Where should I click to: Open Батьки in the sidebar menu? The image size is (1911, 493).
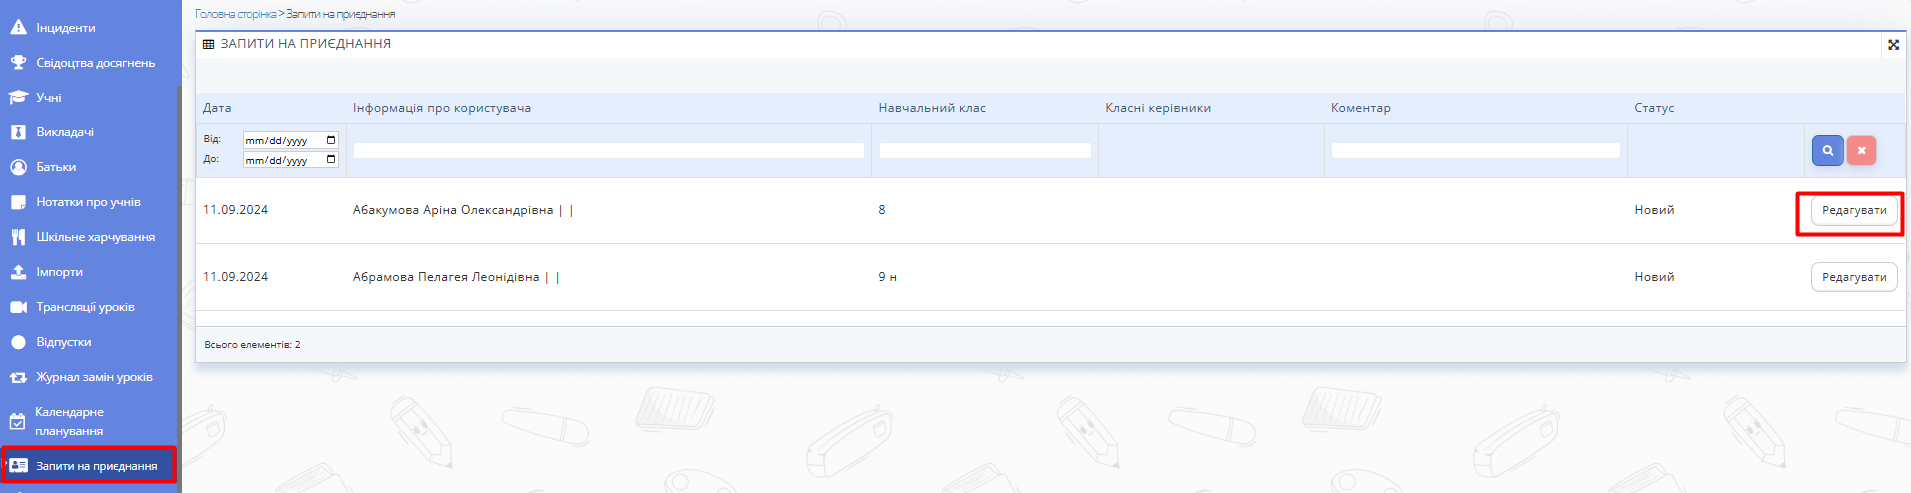coord(56,167)
